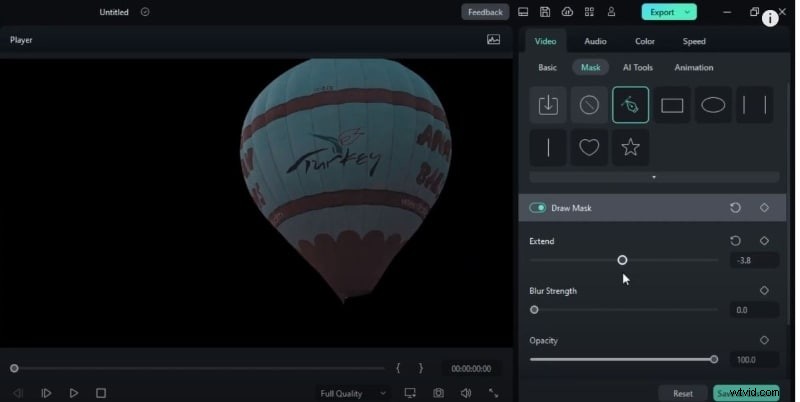
Task: Reset the Draw Mask settings
Action: [x=735, y=208]
